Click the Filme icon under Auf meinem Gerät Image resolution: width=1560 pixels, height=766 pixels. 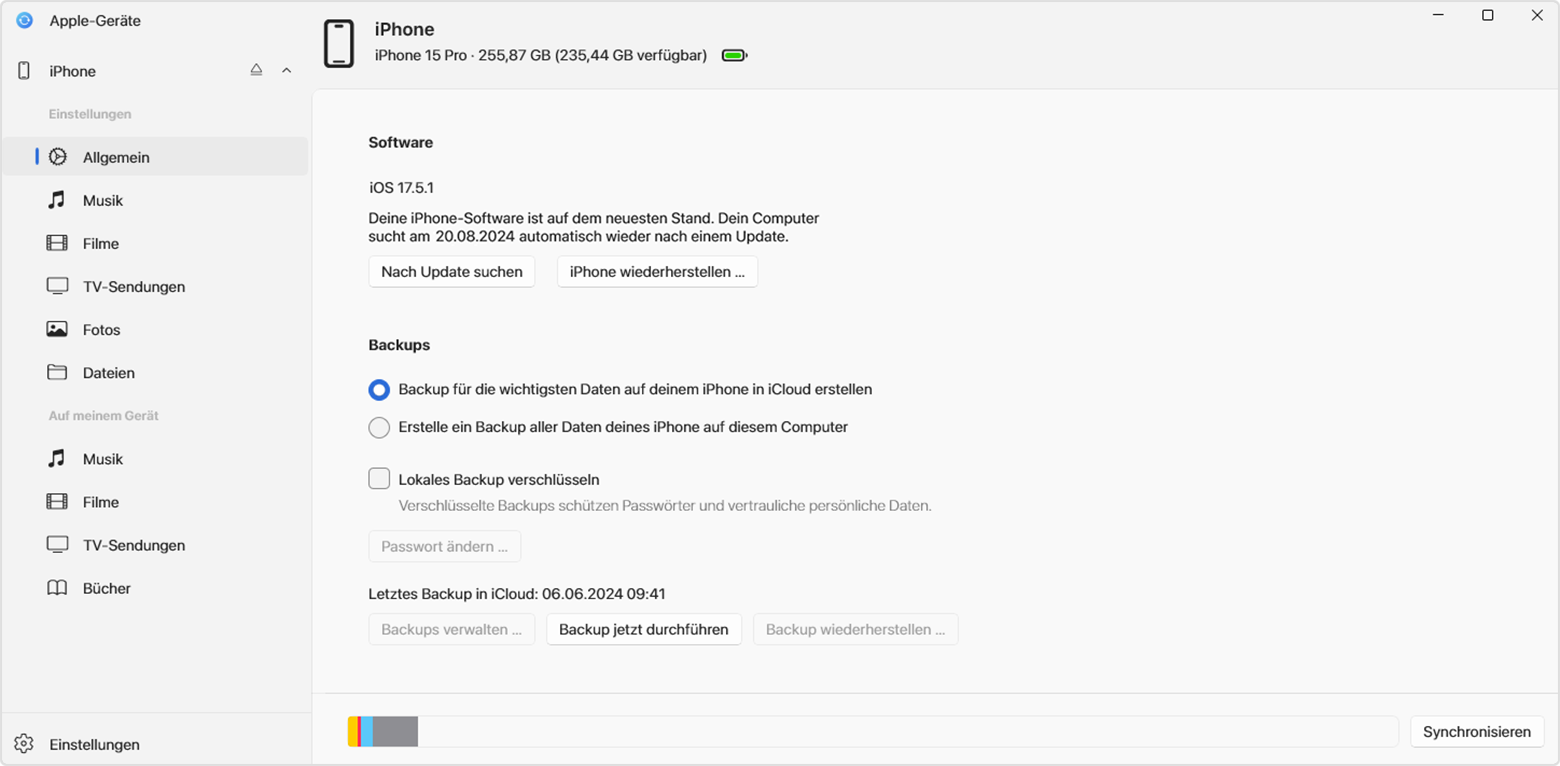pos(57,501)
